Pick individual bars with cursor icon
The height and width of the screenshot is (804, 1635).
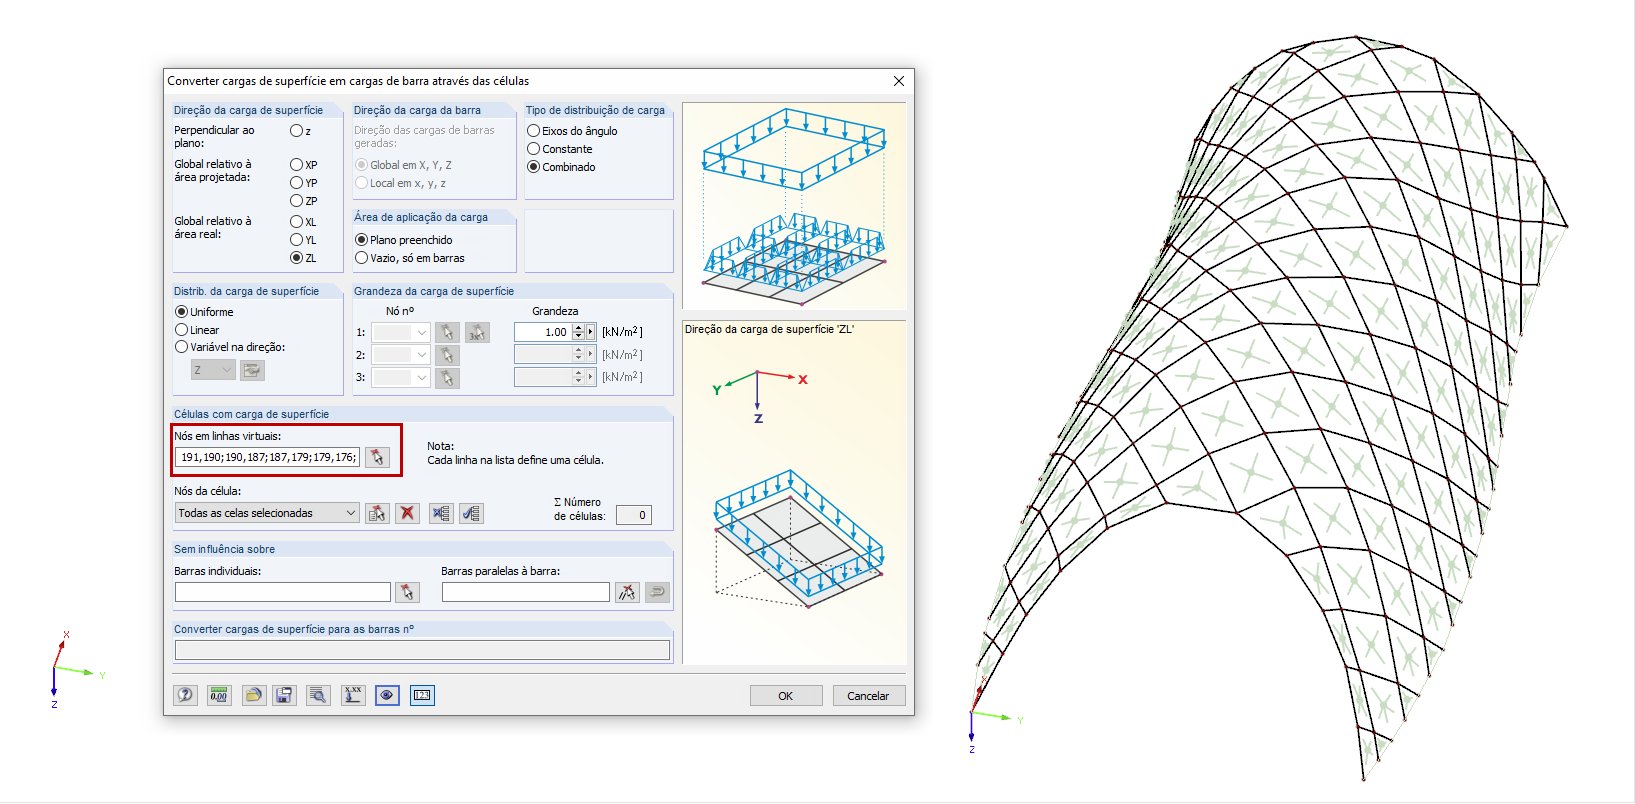[407, 592]
